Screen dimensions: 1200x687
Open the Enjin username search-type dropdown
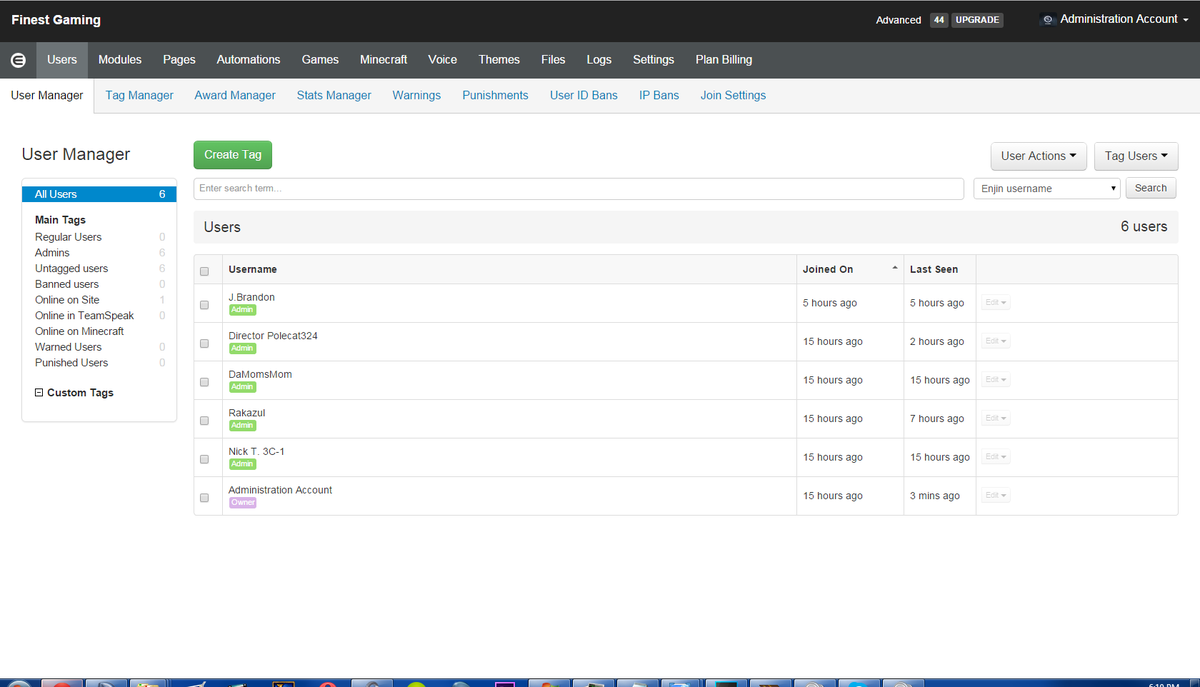pos(1047,188)
